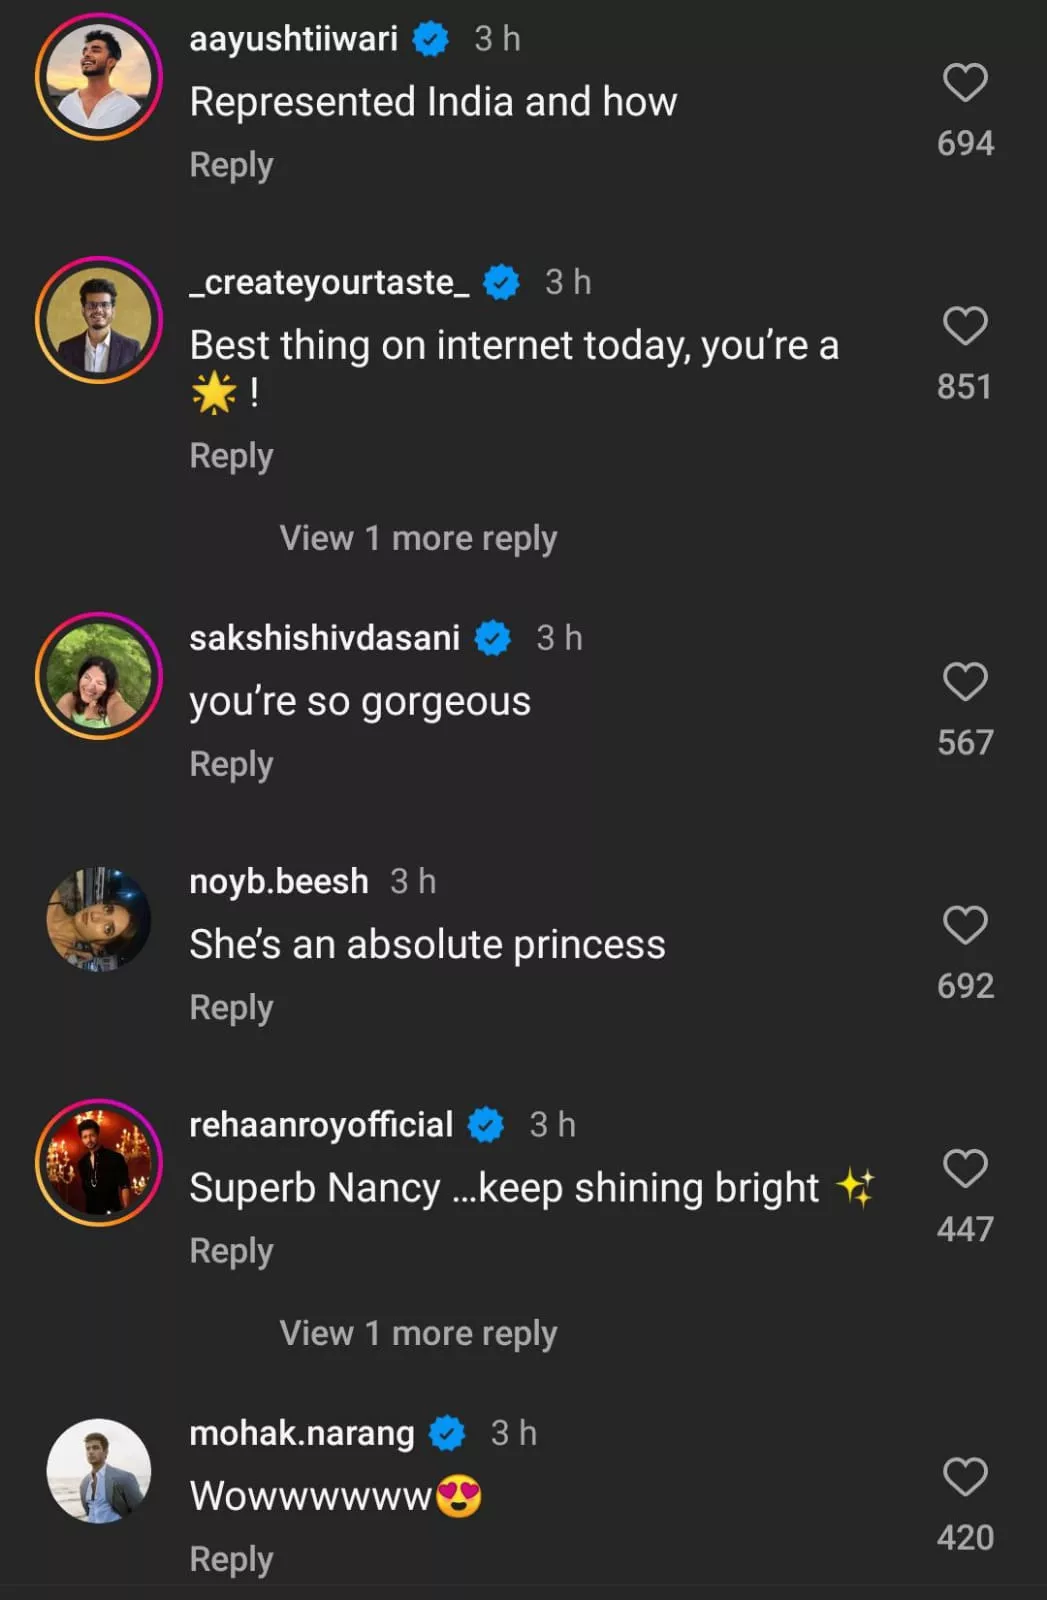This screenshot has width=1047, height=1600.
Task: Tap heart on sakshishivdasani's comment
Action: [x=965, y=682]
